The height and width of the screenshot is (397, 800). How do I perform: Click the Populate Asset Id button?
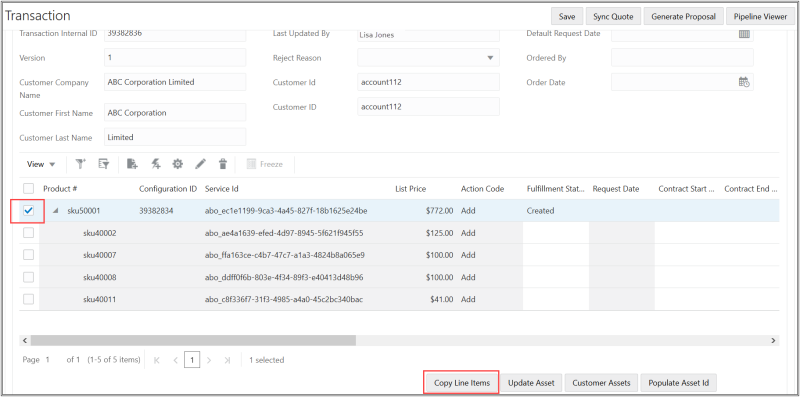coord(678,383)
